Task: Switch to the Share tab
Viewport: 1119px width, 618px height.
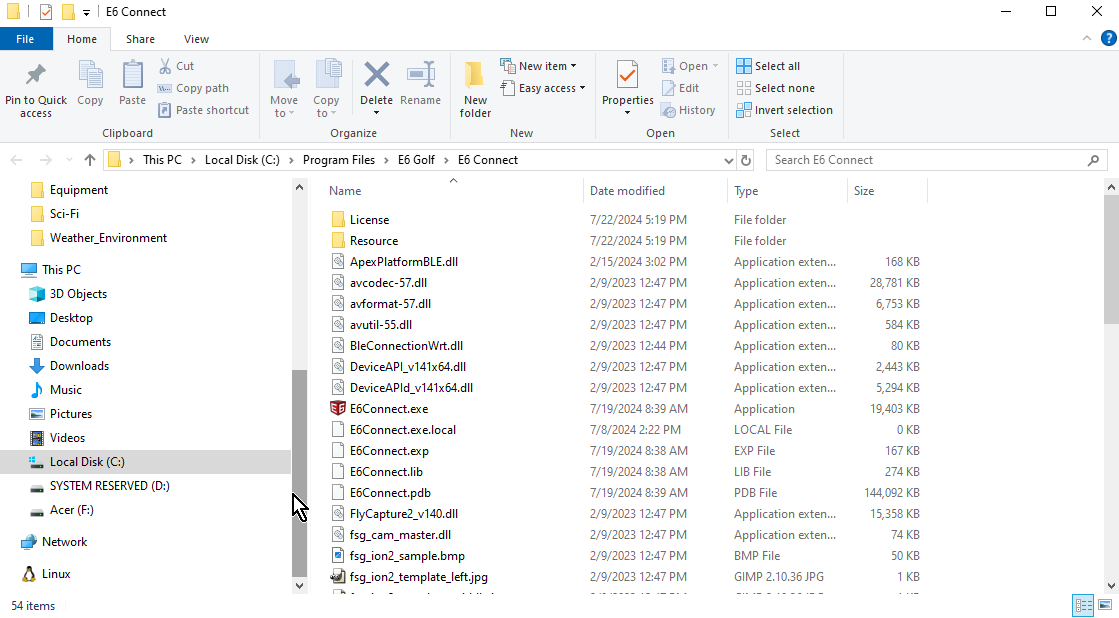Action: [141, 39]
